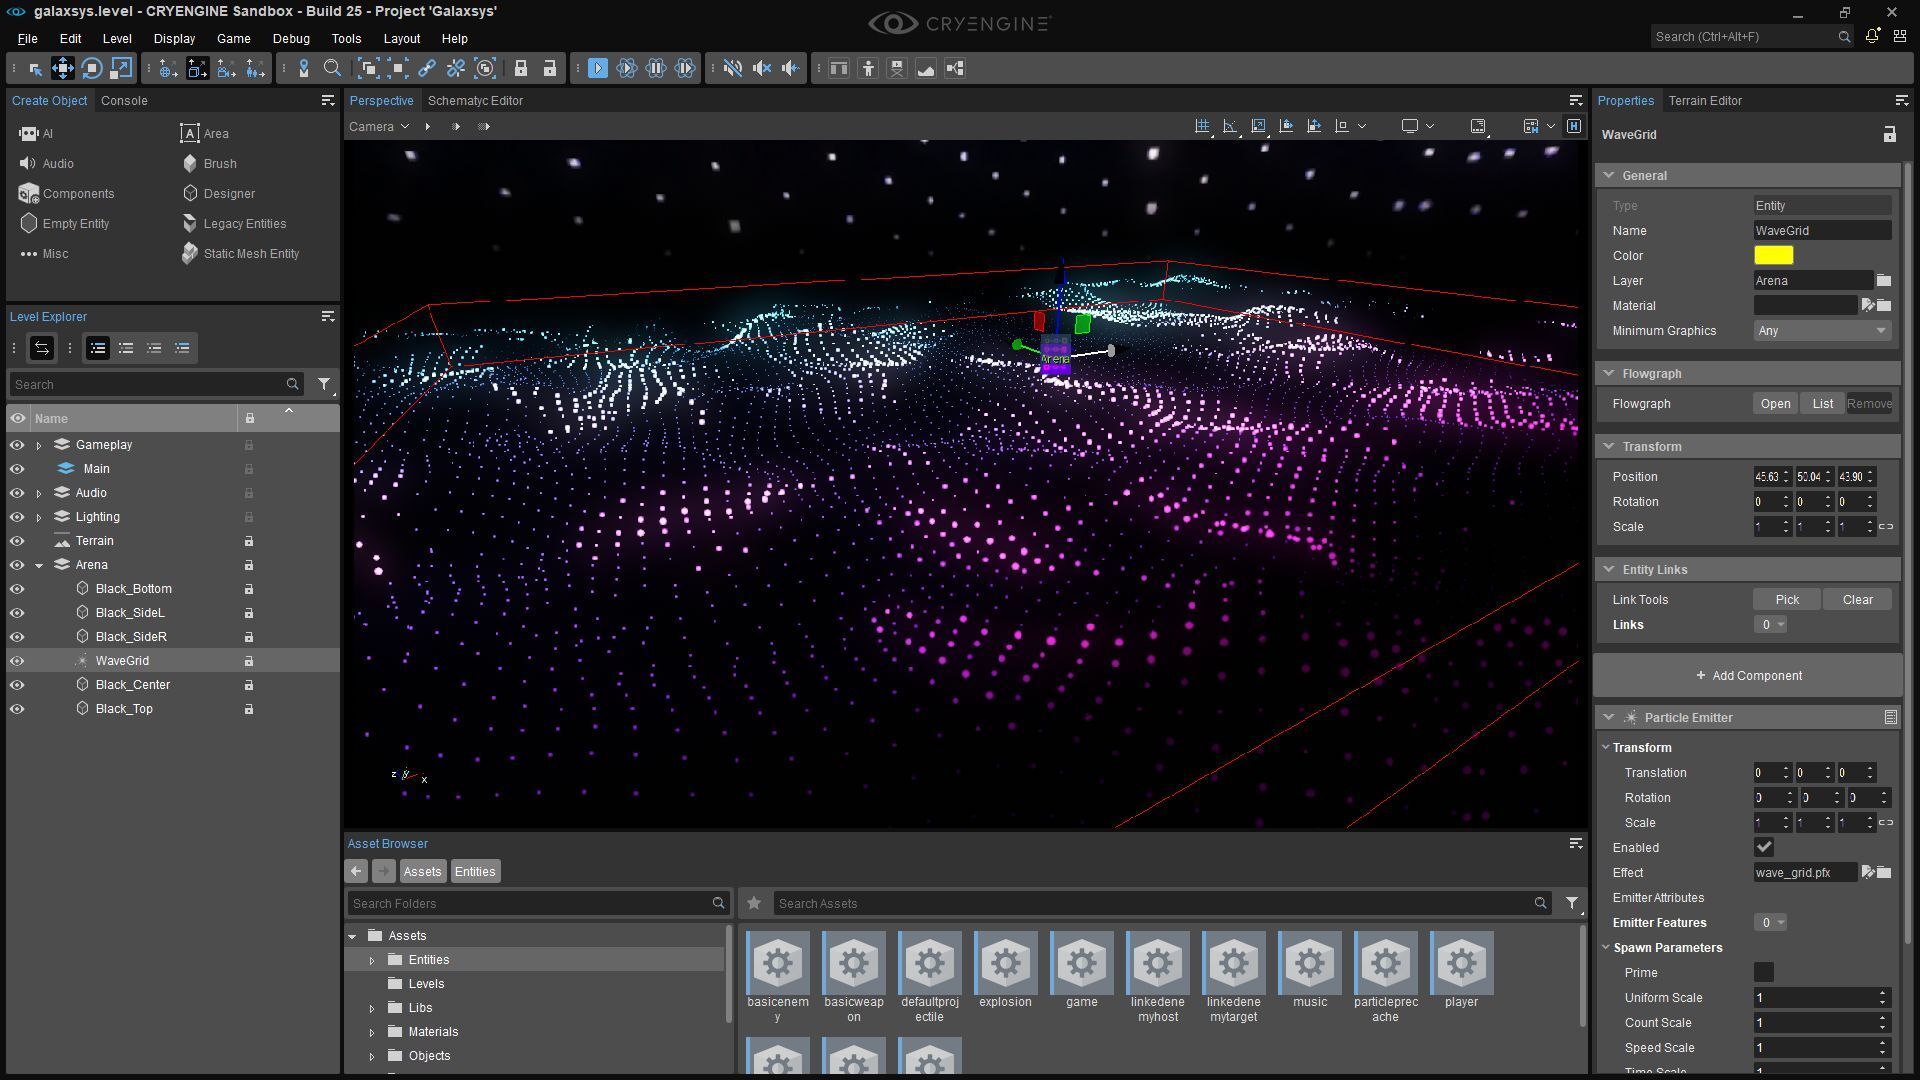Select the Scale tool in the toolbar
This screenshot has width=1920, height=1080.
click(x=122, y=68)
